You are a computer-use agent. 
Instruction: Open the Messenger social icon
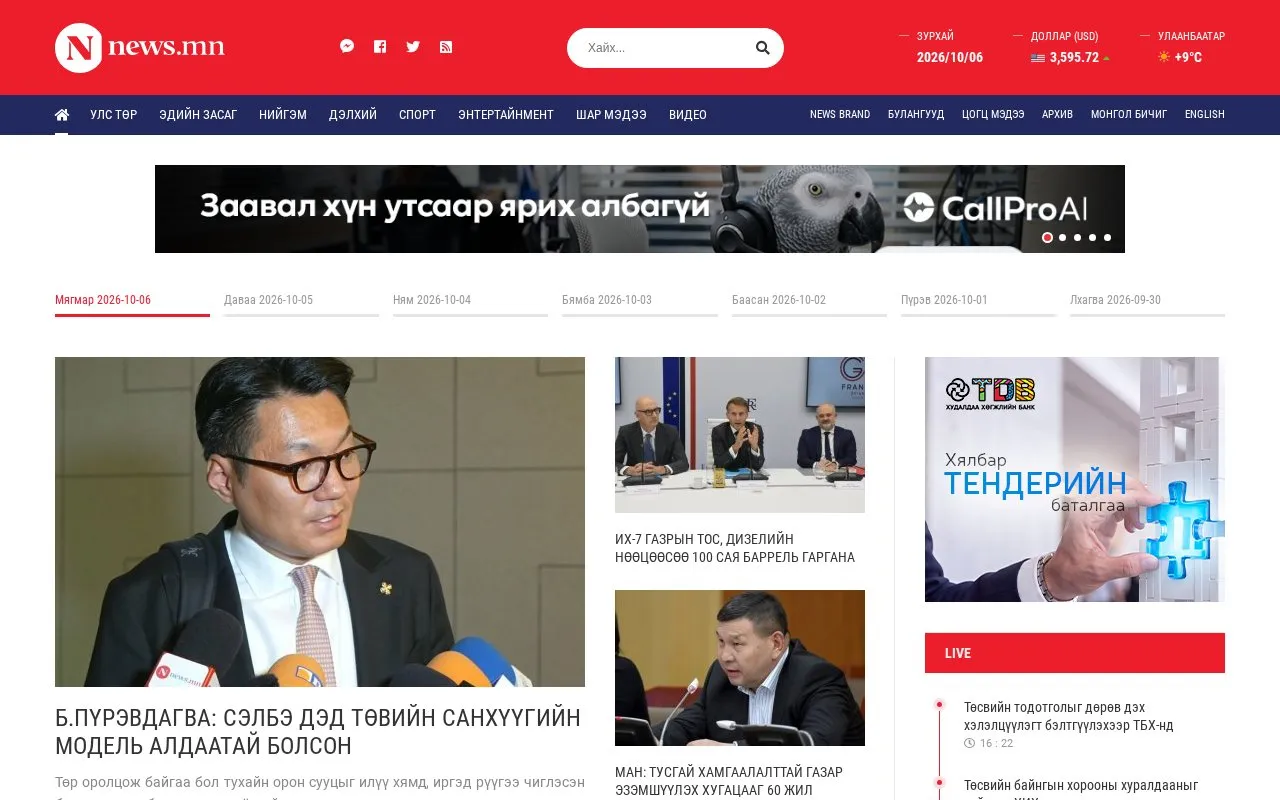tap(347, 46)
